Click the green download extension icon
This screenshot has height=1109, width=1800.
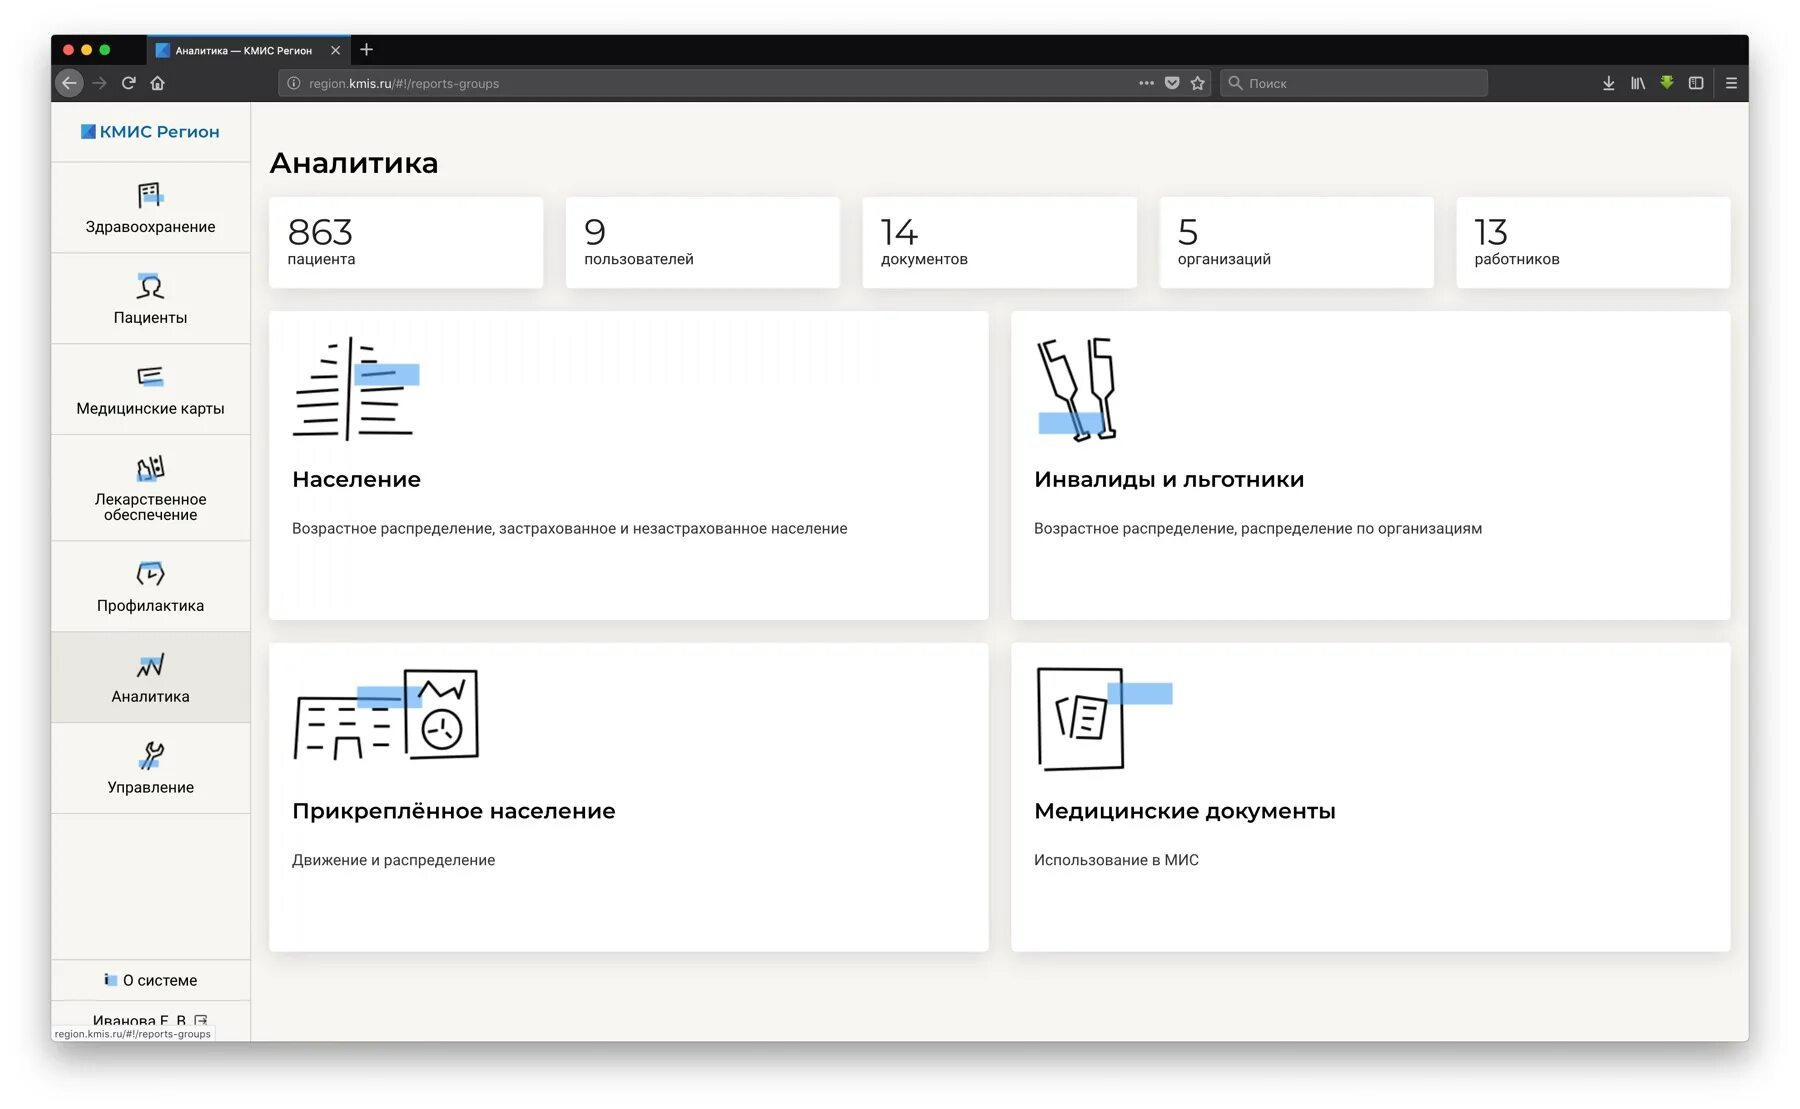1667,82
